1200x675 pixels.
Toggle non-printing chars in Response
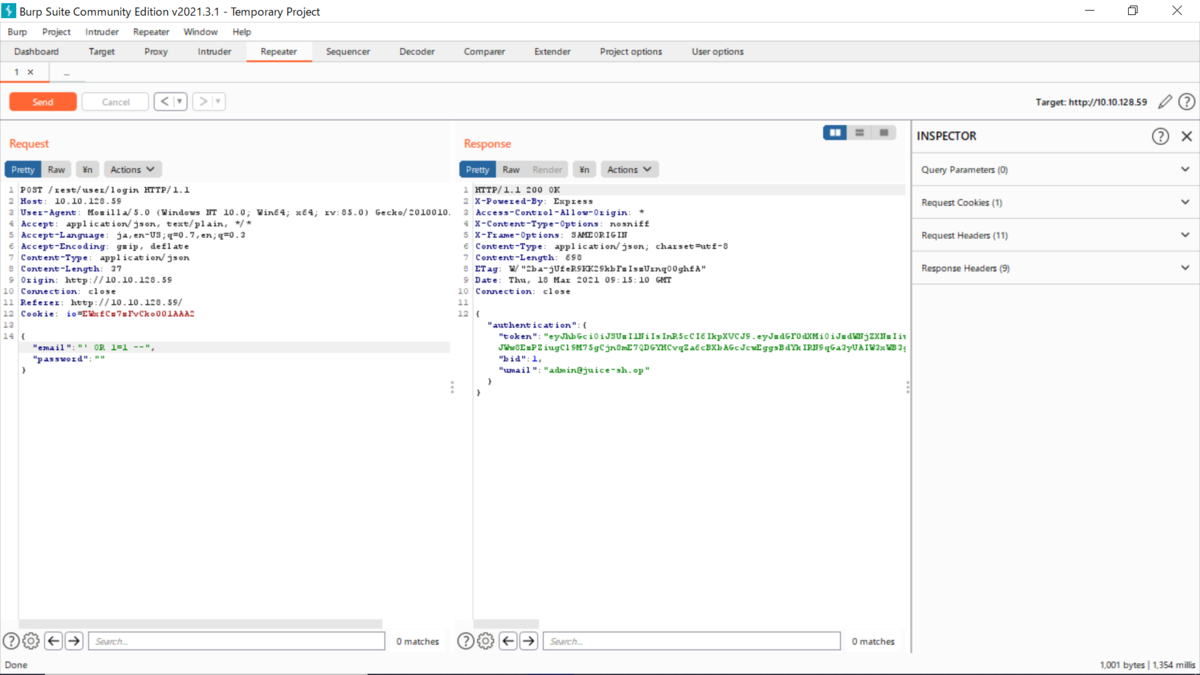pos(585,170)
